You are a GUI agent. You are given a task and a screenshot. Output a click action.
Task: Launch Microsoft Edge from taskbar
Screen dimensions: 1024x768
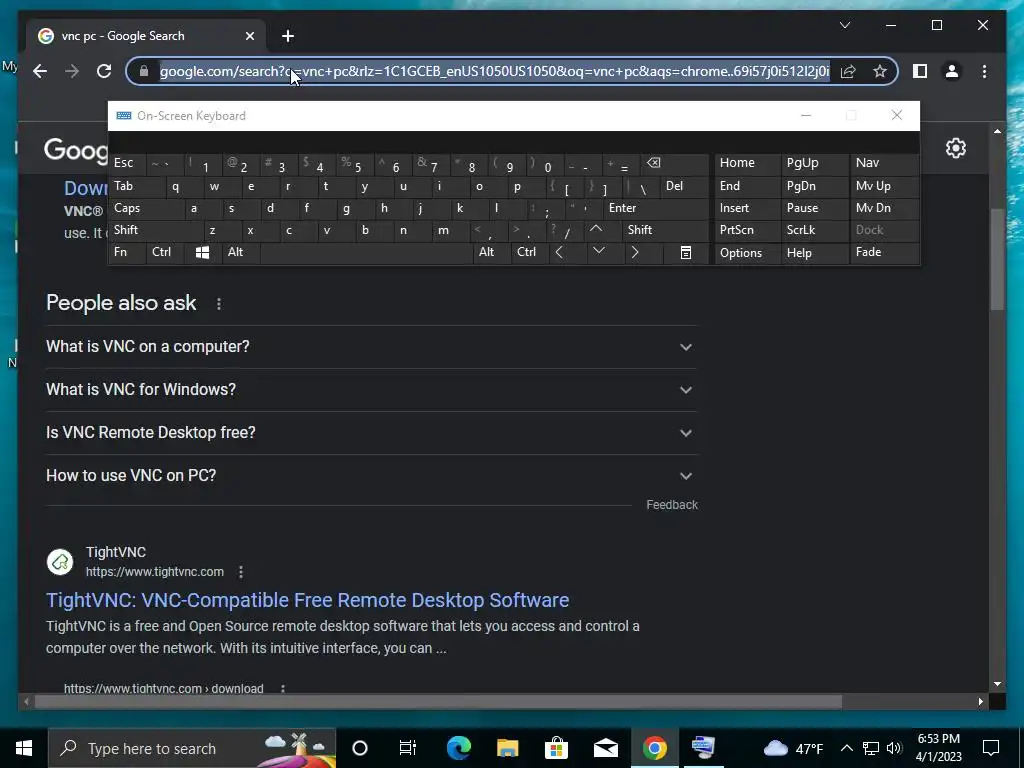pos(458,748)
